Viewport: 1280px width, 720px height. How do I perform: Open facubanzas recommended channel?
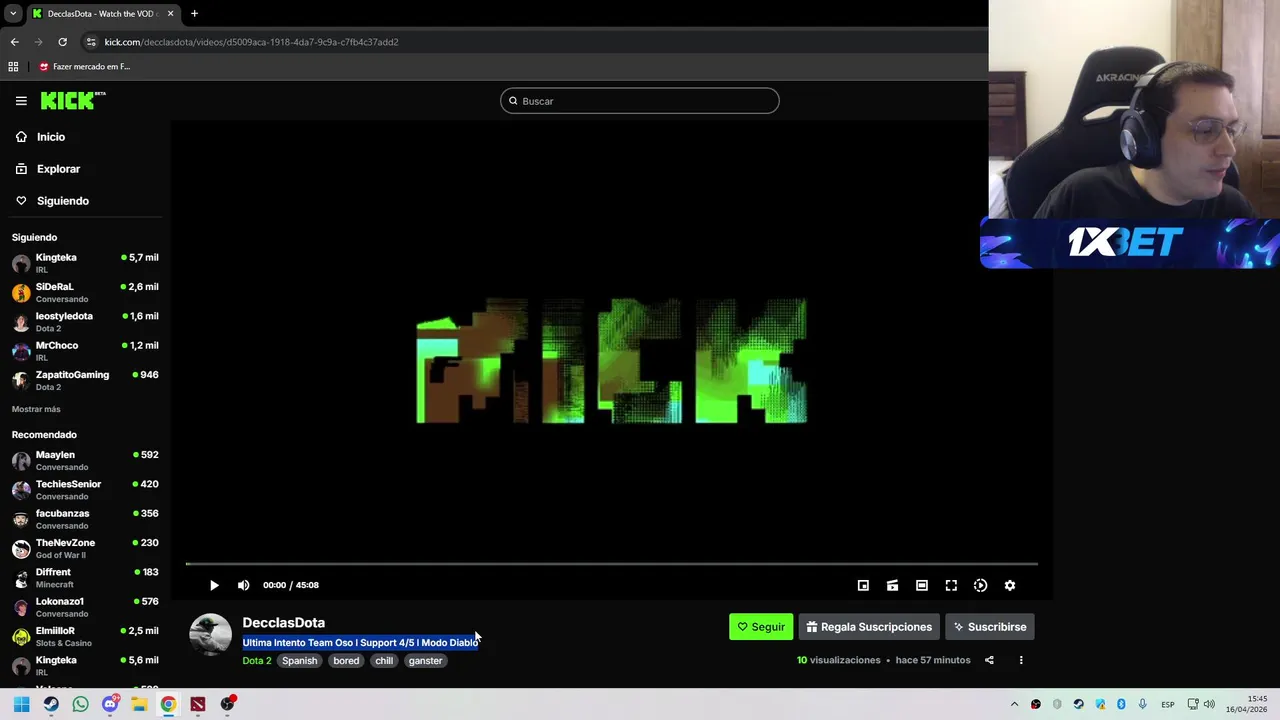coord(85,519)
